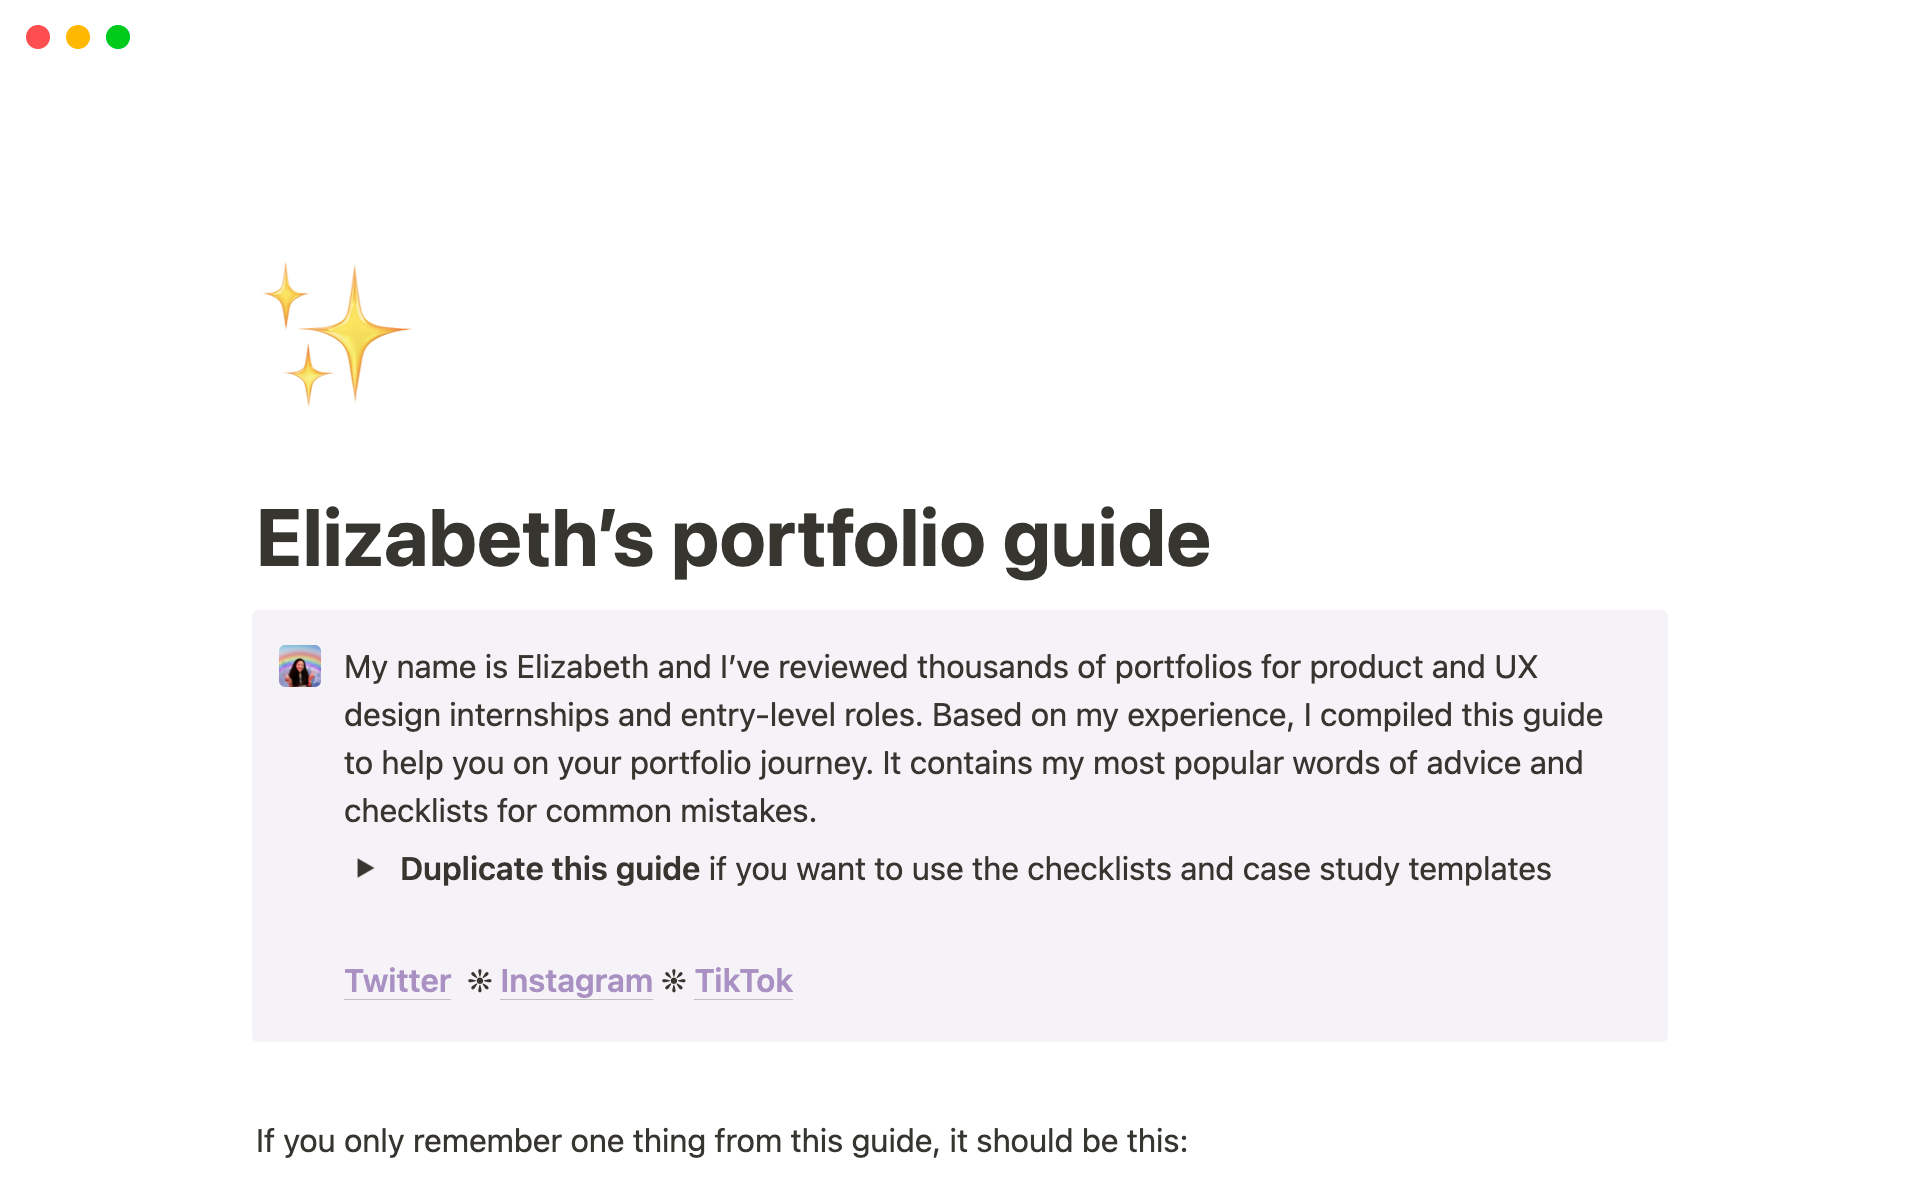Click the asterisk emoji between Instagram and TikTok
The image size is (1920, 1200).
click(672, 981)
